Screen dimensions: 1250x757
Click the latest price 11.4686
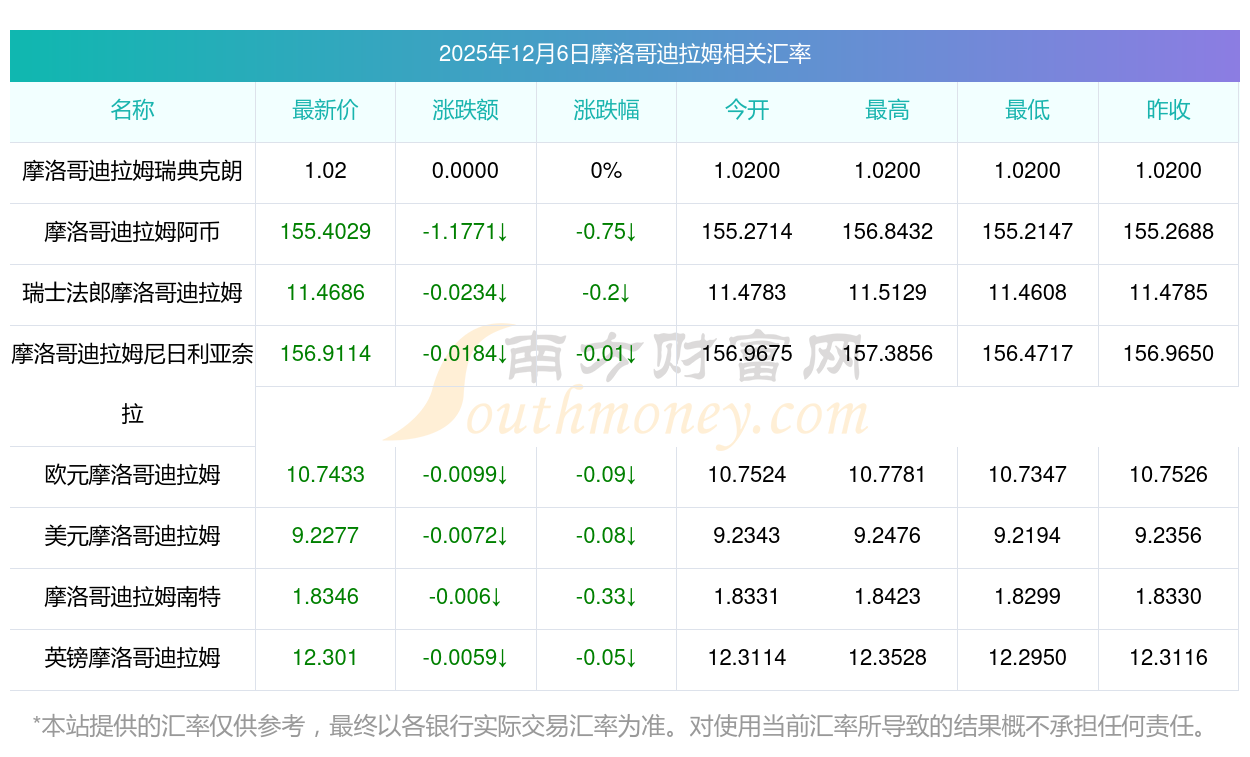coord(326,293)
